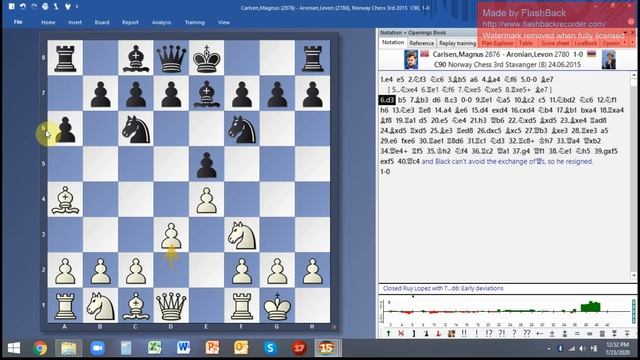Screen dimensions: 640x360
Task: Open the Insert ribbon tab
Action: point(75,22)
